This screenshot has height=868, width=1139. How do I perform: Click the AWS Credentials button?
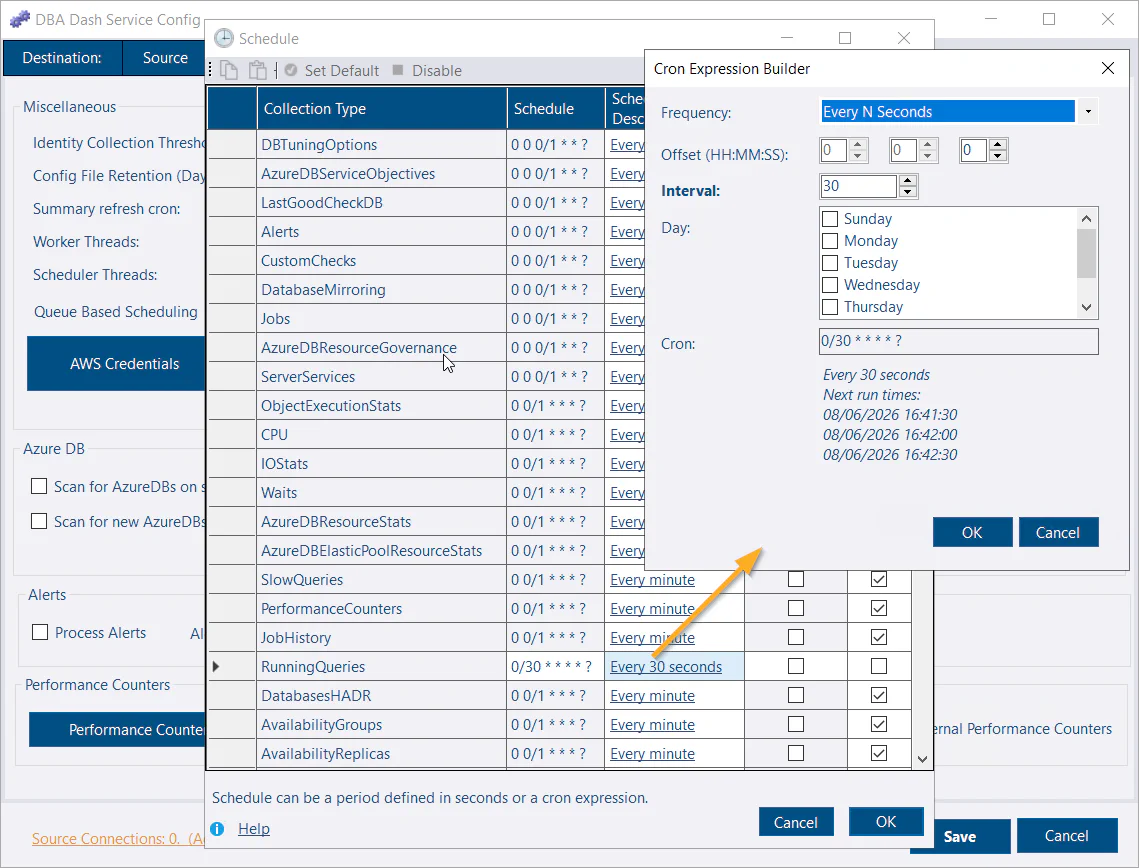coord(118,363)
